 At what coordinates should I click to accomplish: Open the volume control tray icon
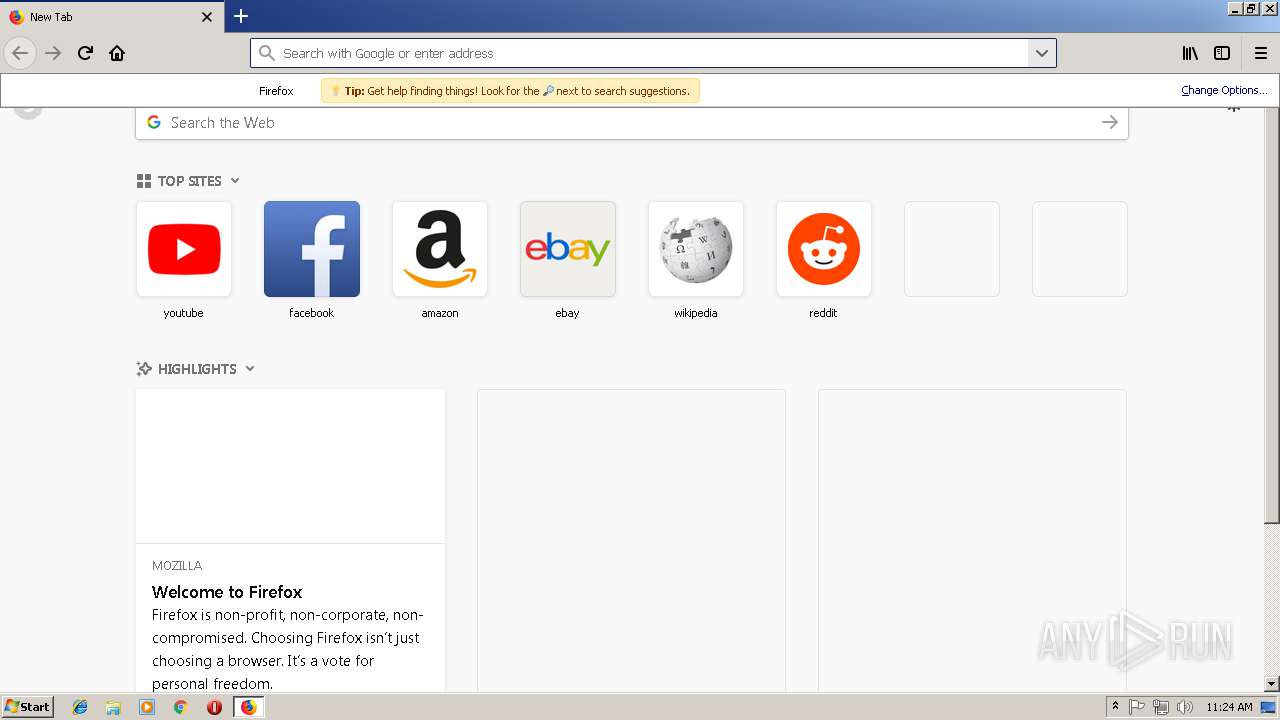click(x=1185, y=707)
